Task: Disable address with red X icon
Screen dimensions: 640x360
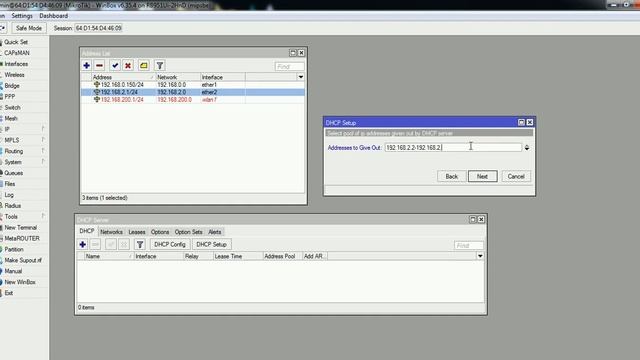Action: (x=128, y=65)
